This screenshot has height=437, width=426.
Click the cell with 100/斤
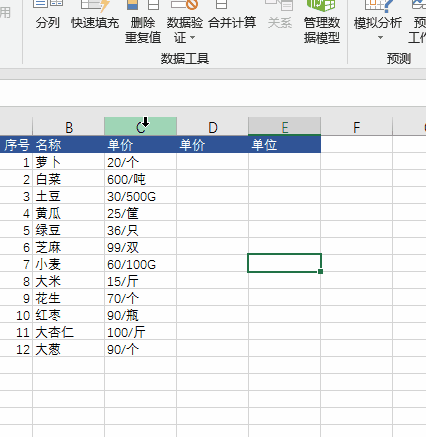tap(140, 332)
